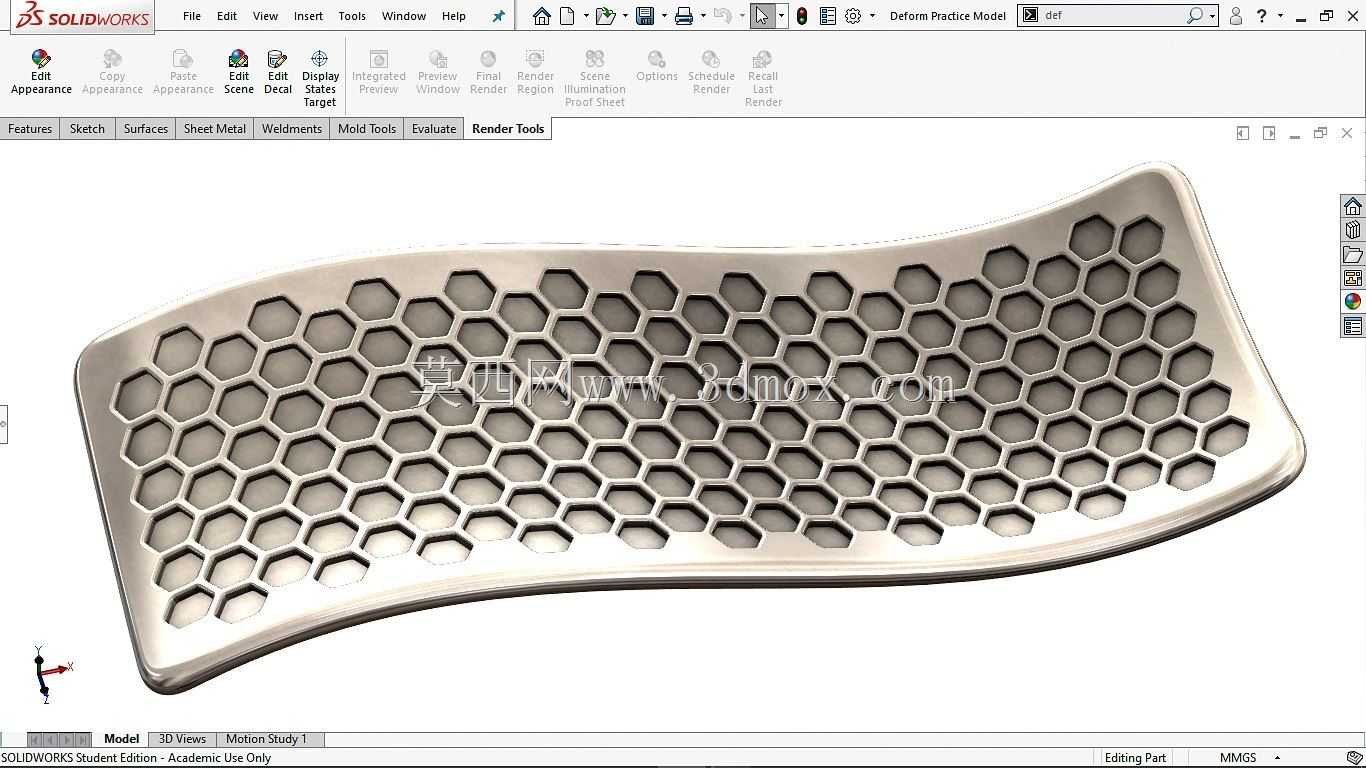Open the Insert menu
This screenshot has height=768, width=1366.
pyautogui.click(x=308, y=16)
